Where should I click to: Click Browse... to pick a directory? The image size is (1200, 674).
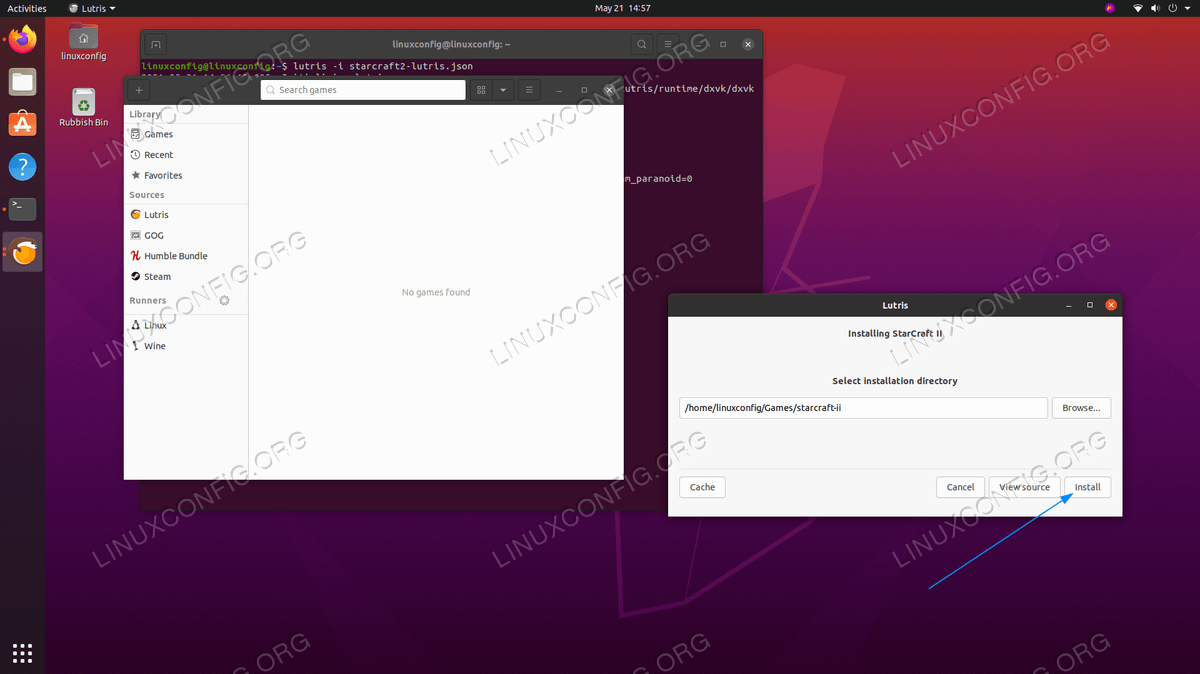pos(1080,408)
